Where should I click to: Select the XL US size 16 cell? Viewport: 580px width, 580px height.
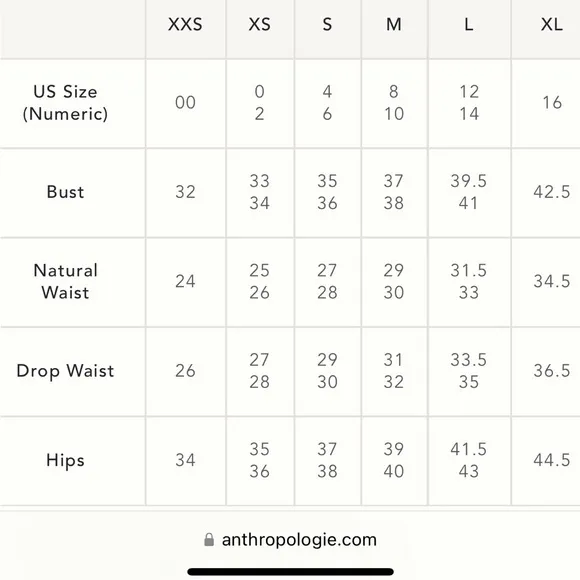[x=552, y=103]
